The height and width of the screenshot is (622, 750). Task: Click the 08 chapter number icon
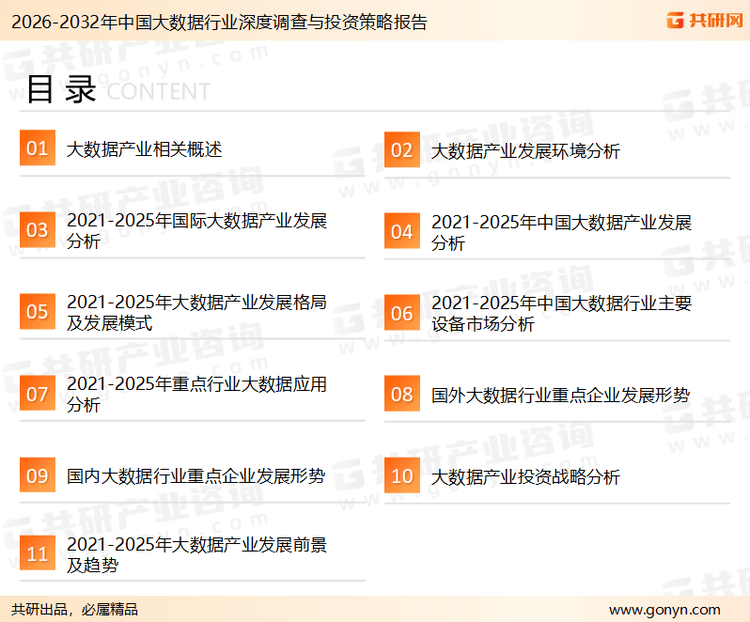pyautogui.click(x=402, y=394)
